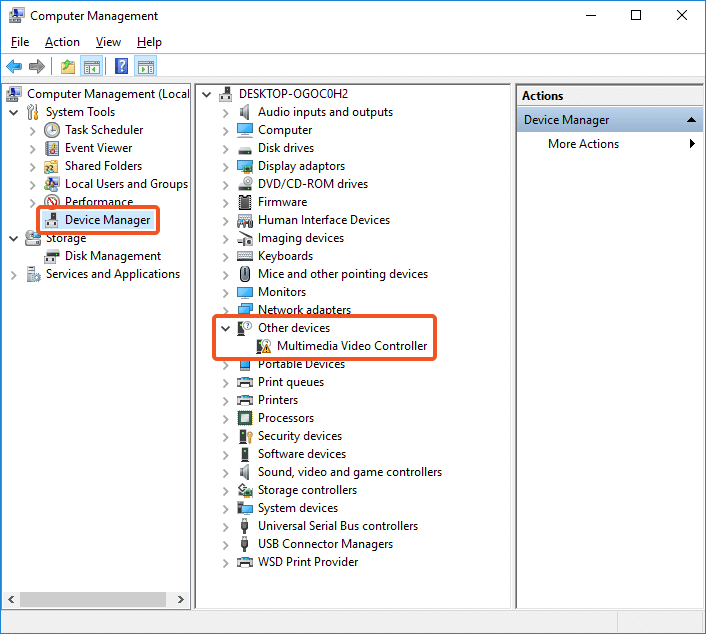This screenshot has width=706, height=634.
Task: Select the Print queues category
Action: [291, 382]
